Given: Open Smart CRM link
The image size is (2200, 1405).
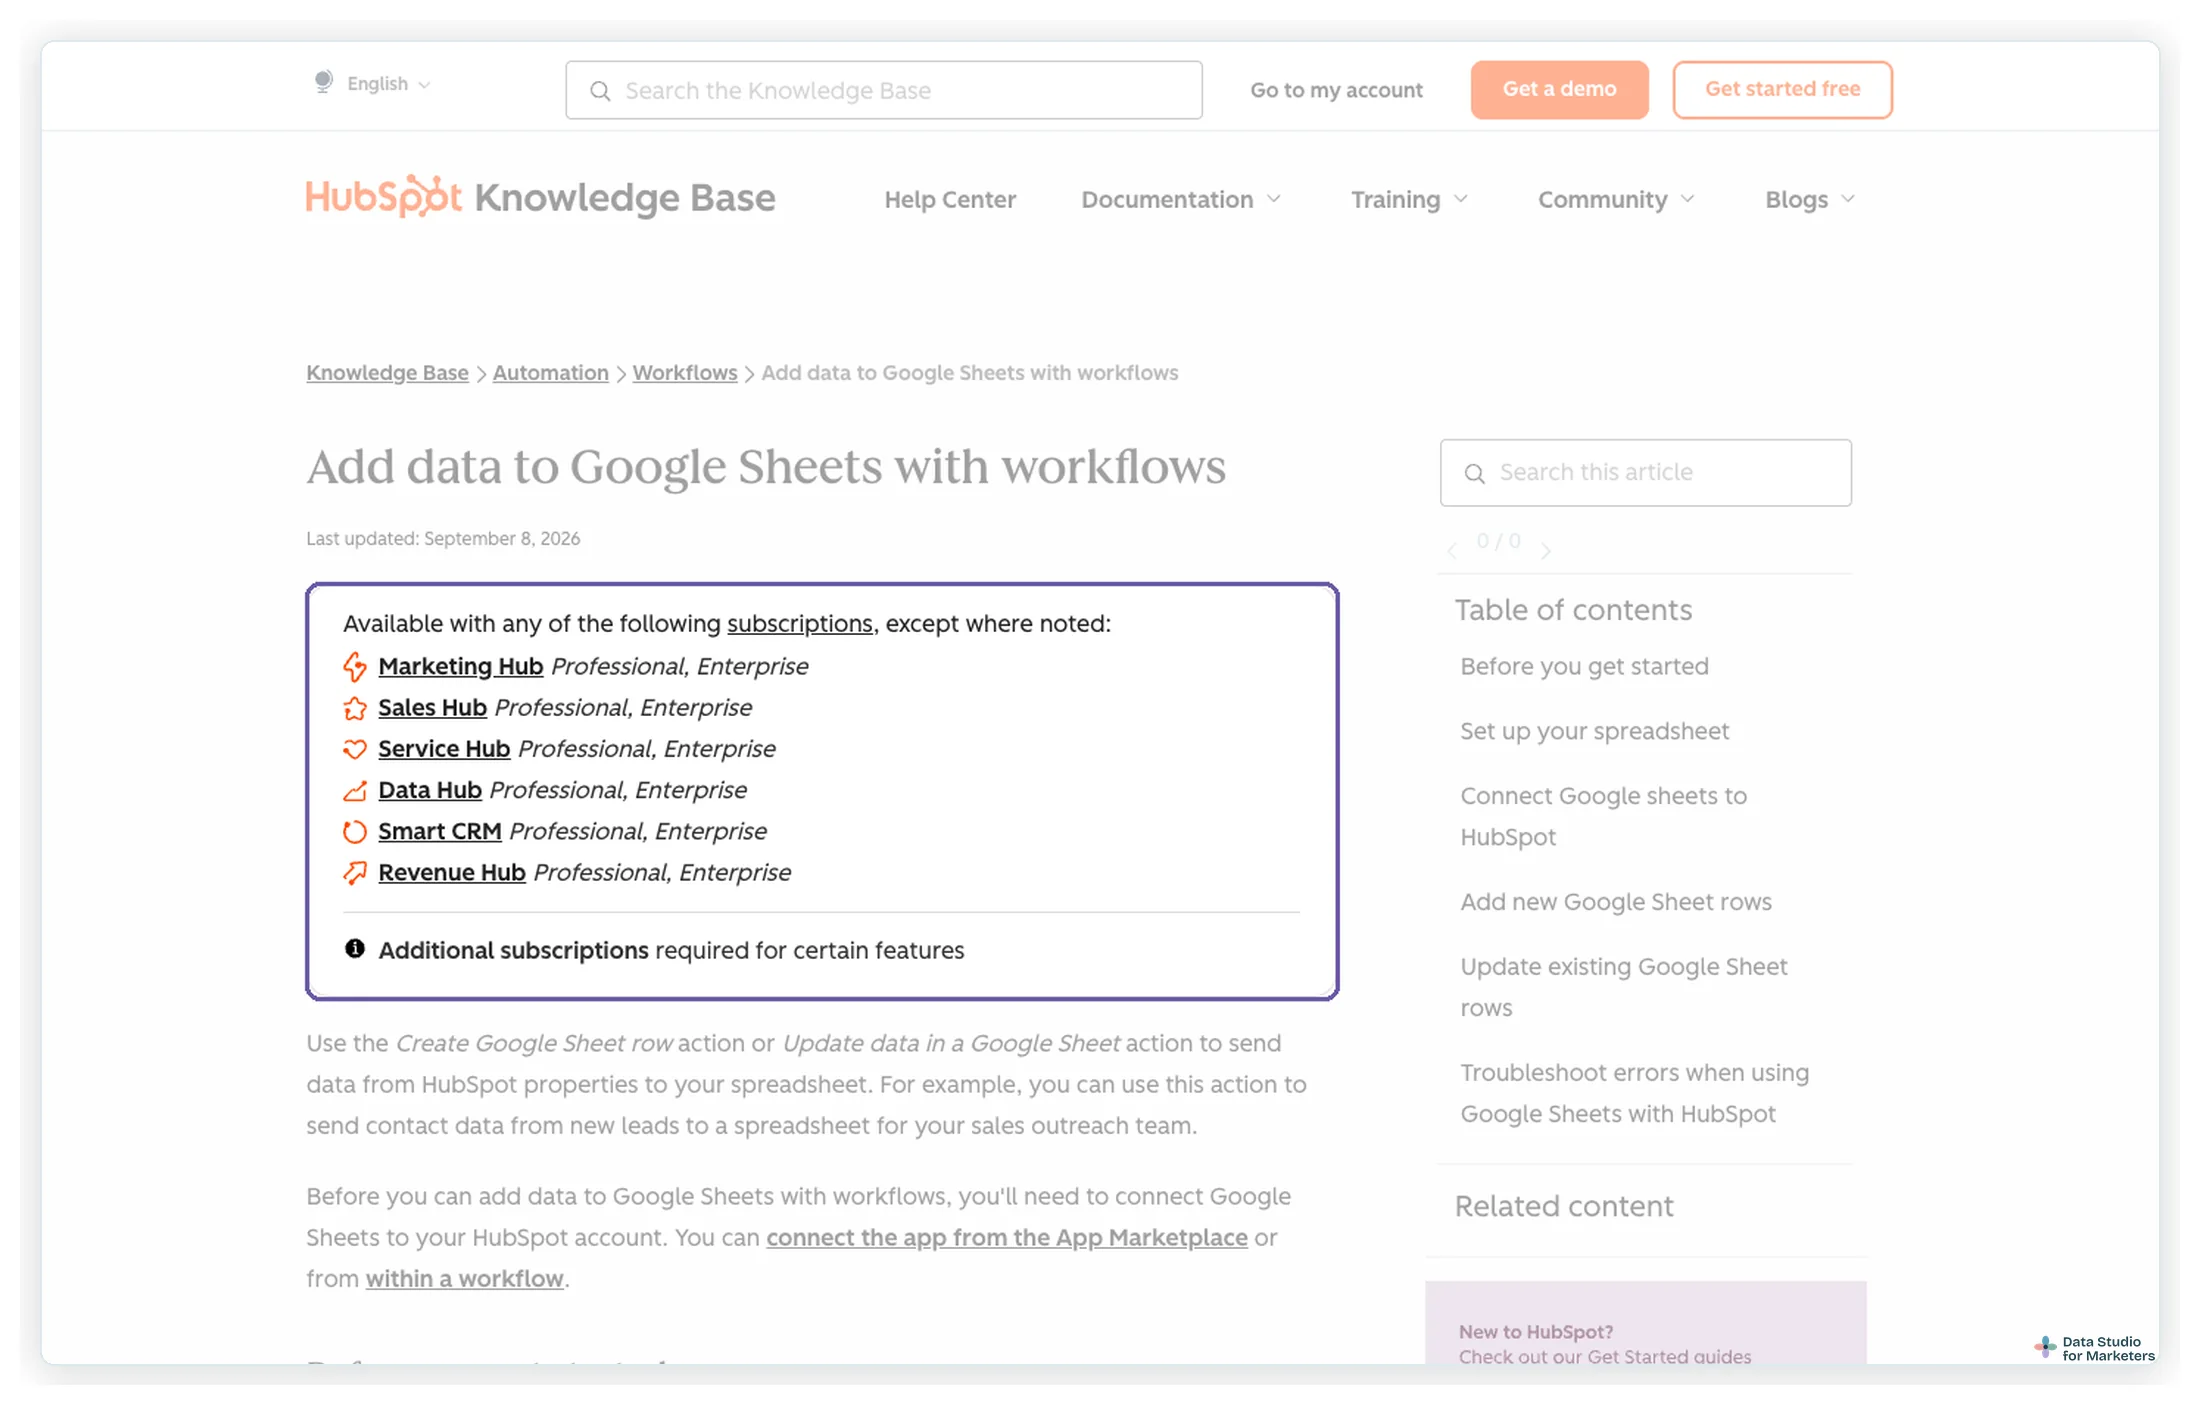Looking at the screenshot, I should coord(439,831).
